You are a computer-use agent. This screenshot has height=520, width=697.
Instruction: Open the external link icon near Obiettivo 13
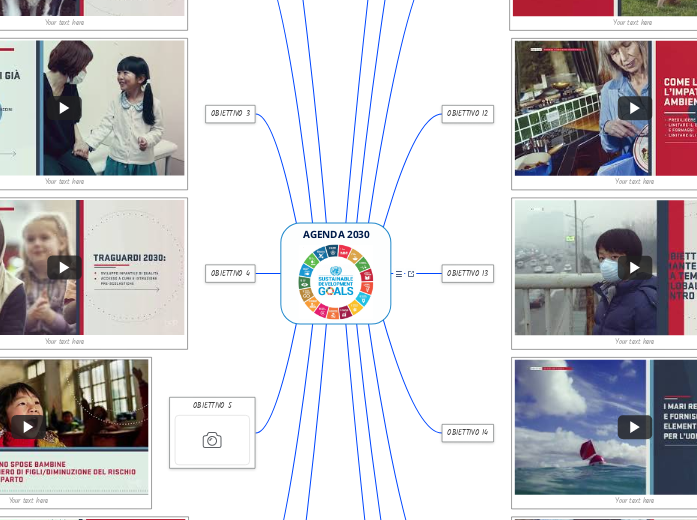409,273
